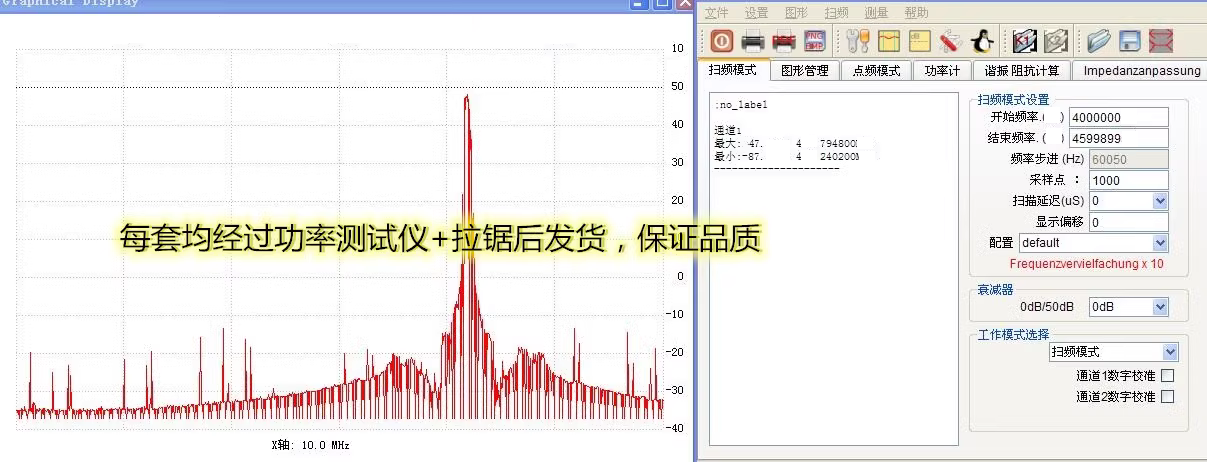Switch to the 图形管理 tab
1207x462 pixels.
pyautogui.click(x=805, y=71)
